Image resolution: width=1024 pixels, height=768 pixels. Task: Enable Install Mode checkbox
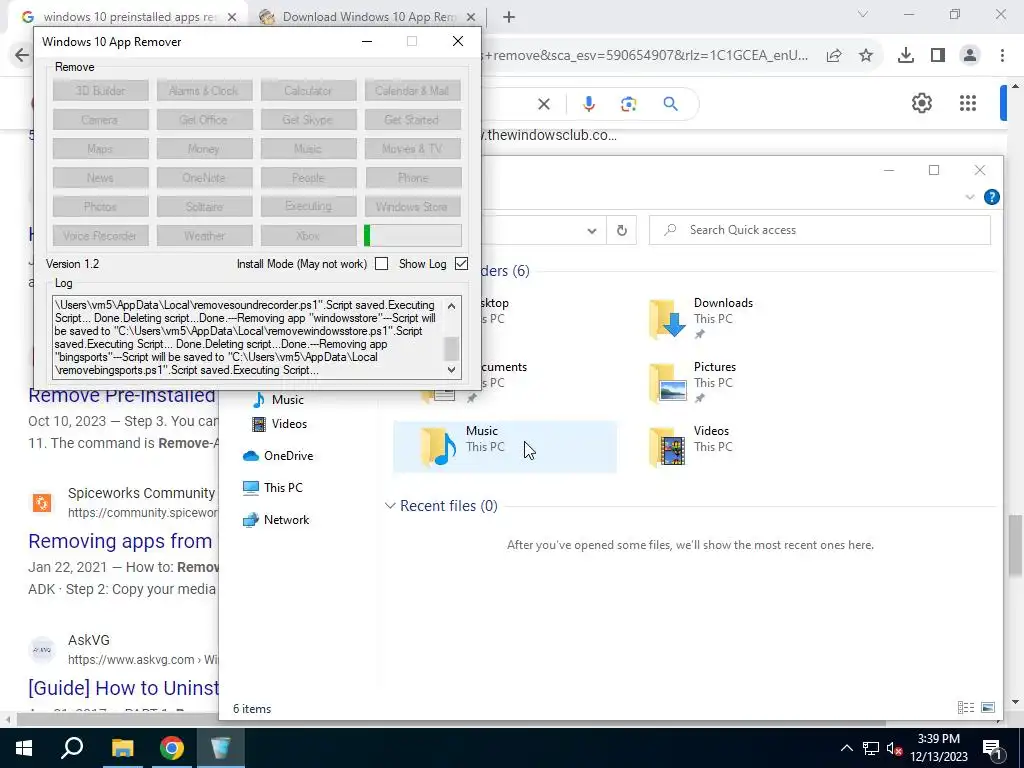pyautogui.click(x=381, y=264)
